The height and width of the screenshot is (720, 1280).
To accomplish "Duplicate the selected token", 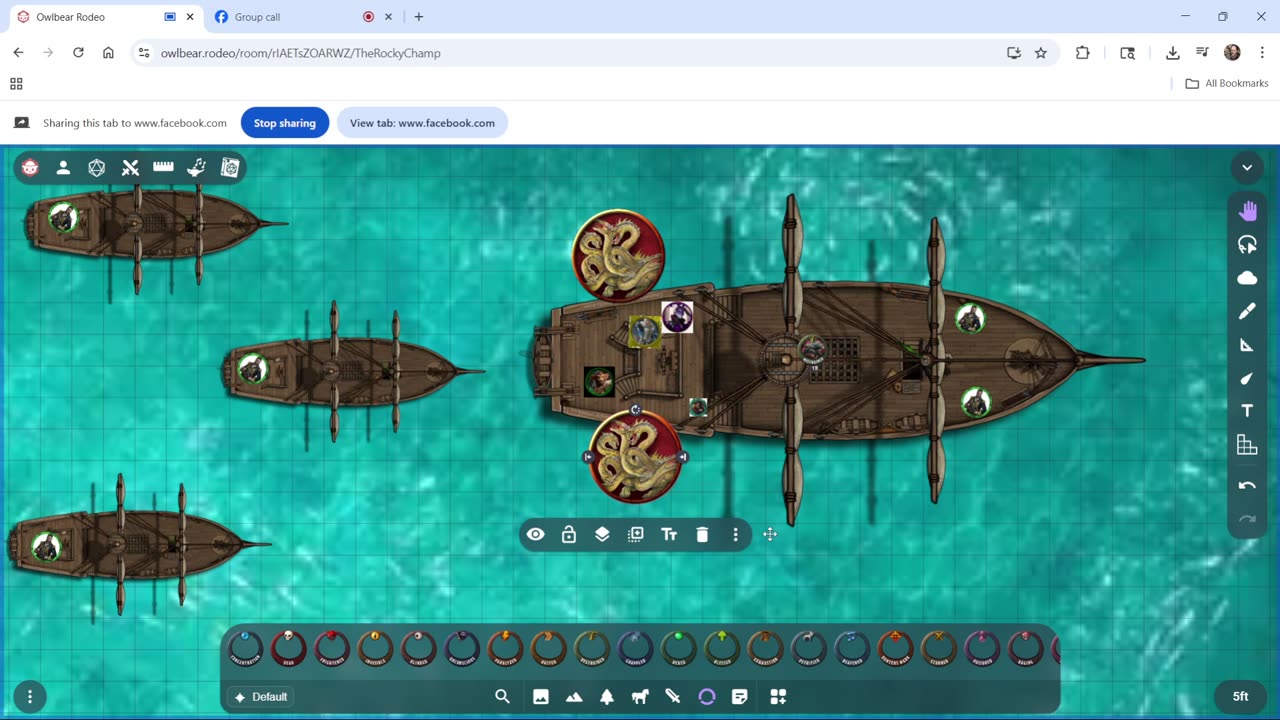I will coord(635,535).
